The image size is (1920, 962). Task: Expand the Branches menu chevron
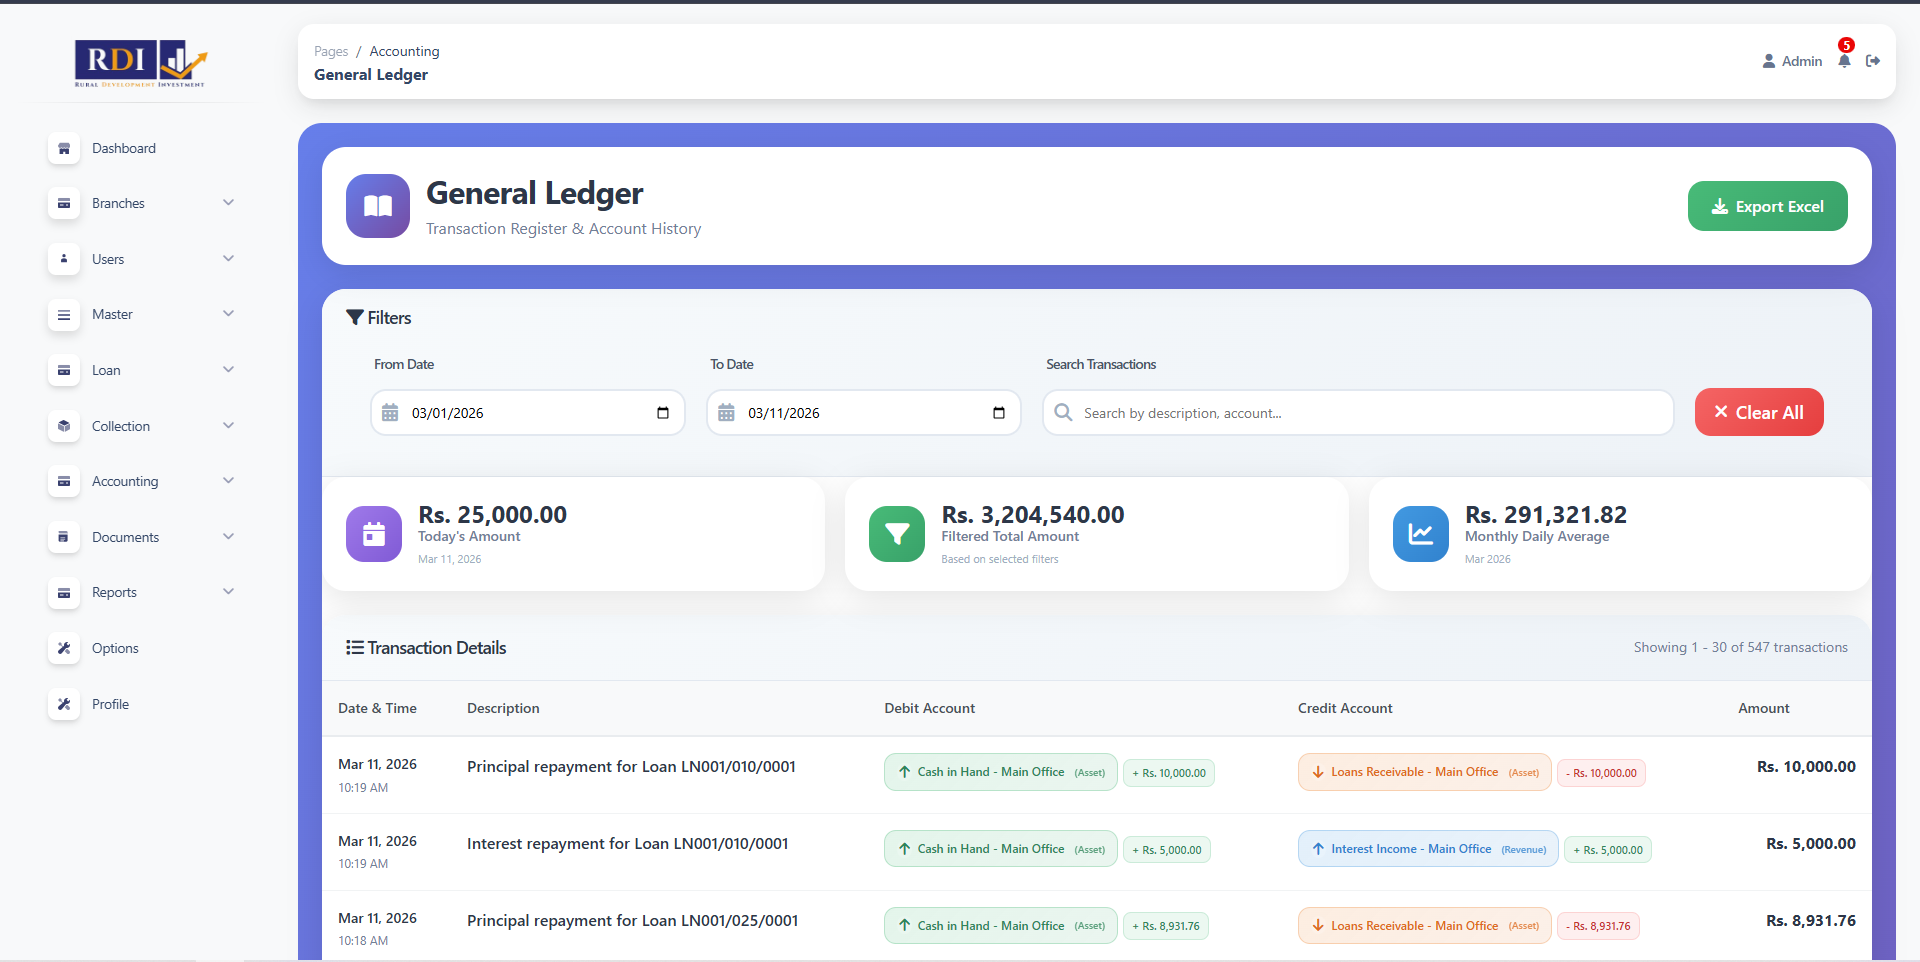228,203
